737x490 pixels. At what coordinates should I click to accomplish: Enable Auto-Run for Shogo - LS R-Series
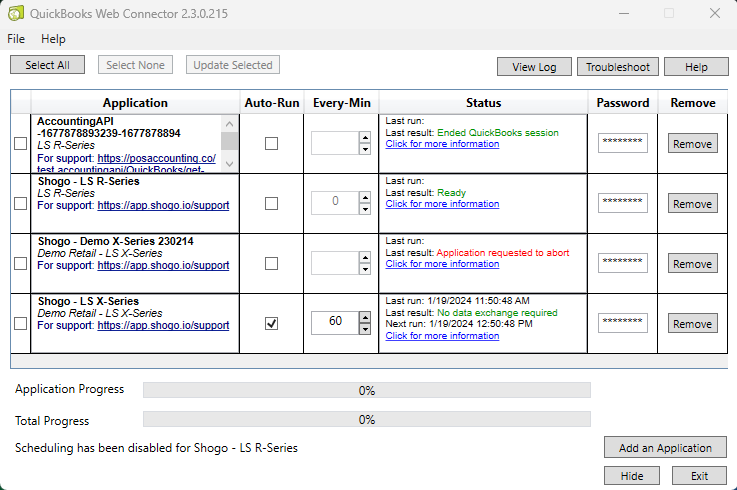[271, 204]
